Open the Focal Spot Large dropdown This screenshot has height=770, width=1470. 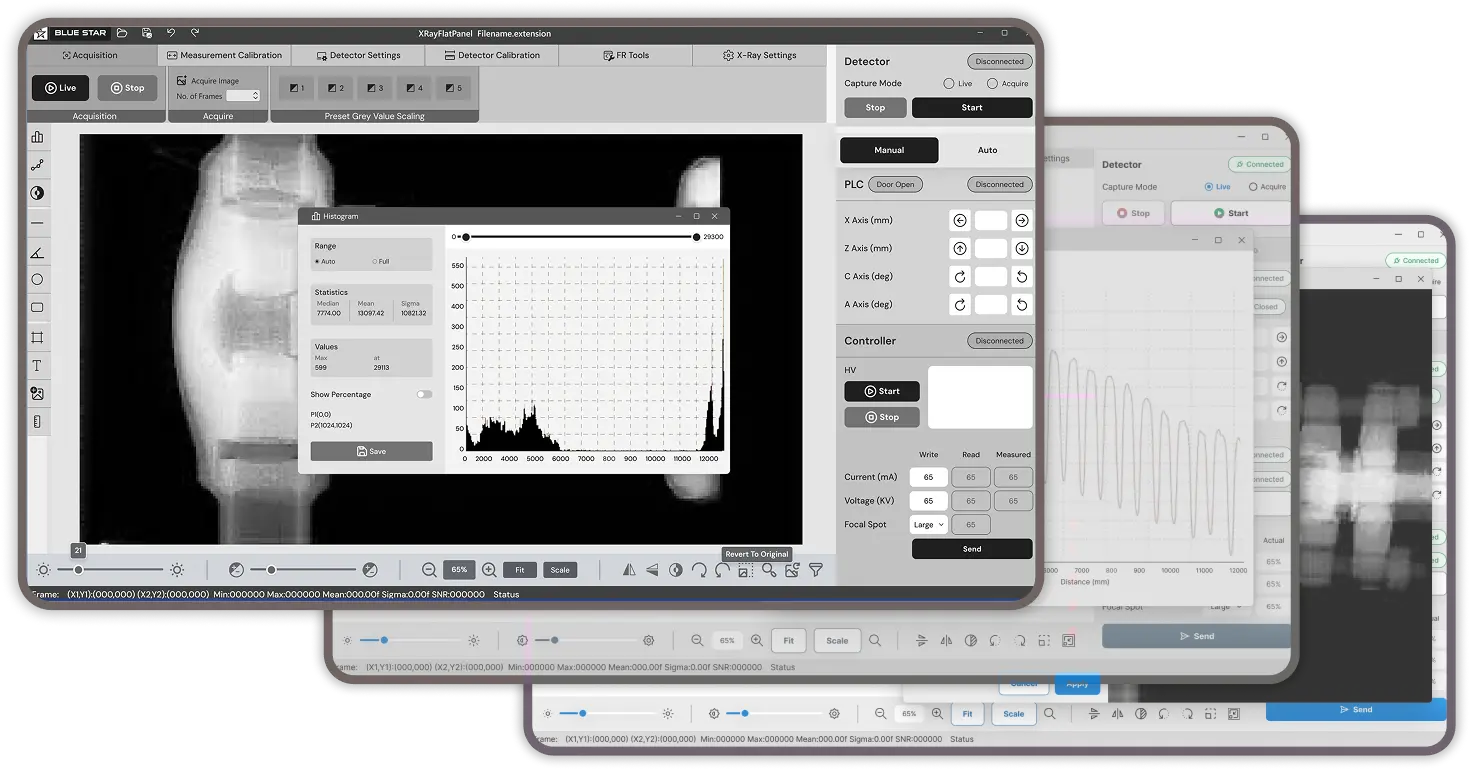(x=928, y=525)
